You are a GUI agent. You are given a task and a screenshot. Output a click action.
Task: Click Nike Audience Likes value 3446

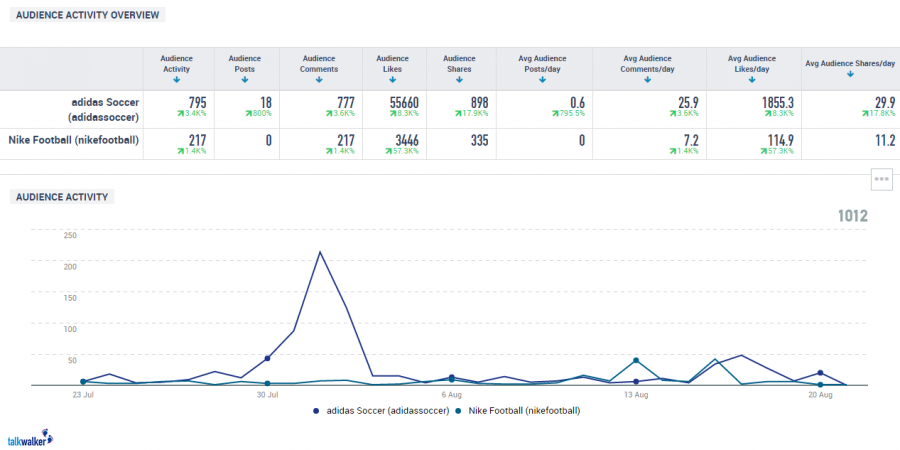point(406,140)
